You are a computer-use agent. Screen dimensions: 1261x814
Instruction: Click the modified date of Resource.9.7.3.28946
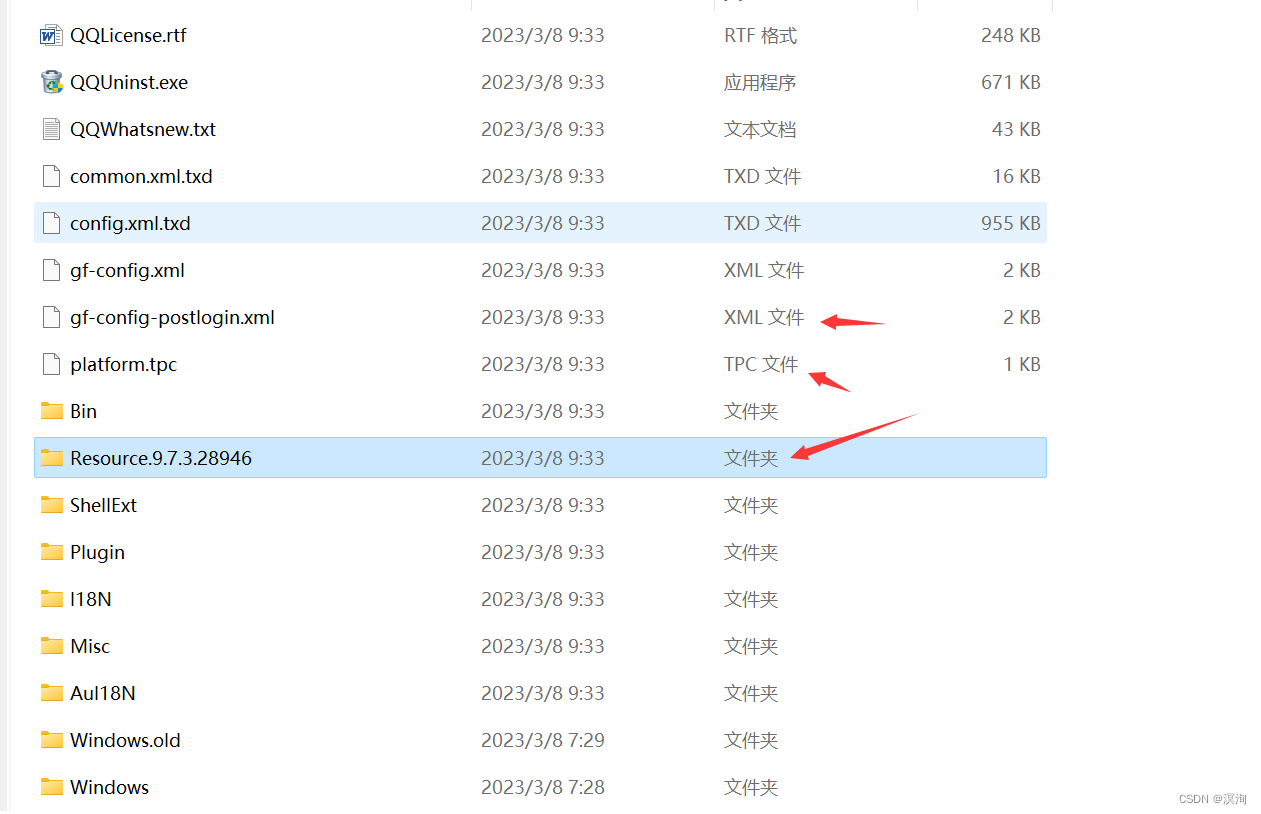[543, 458]
